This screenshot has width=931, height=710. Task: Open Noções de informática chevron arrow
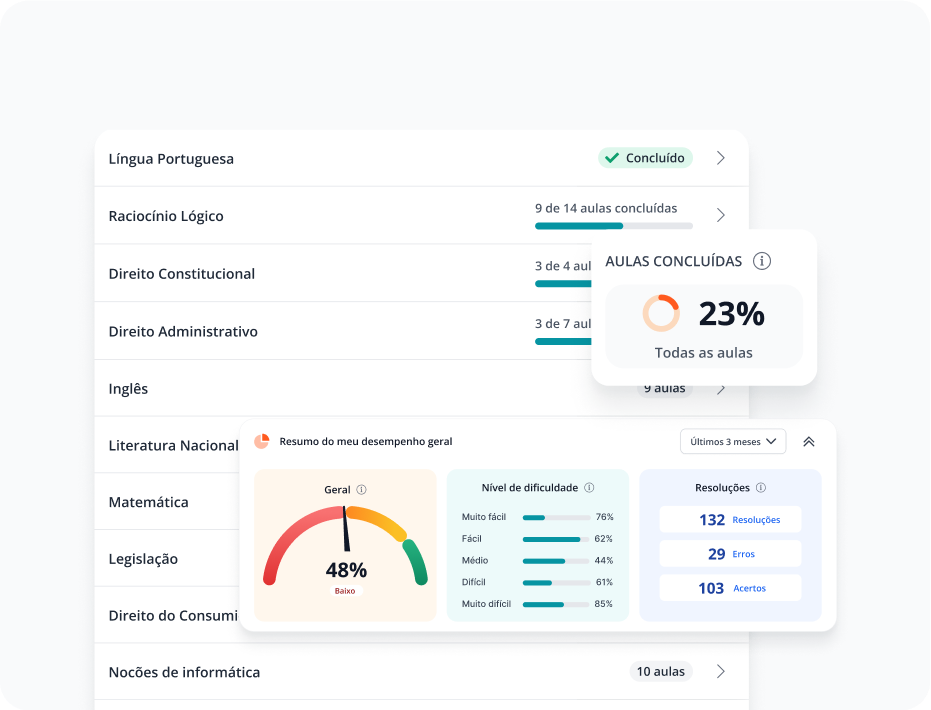721,672
